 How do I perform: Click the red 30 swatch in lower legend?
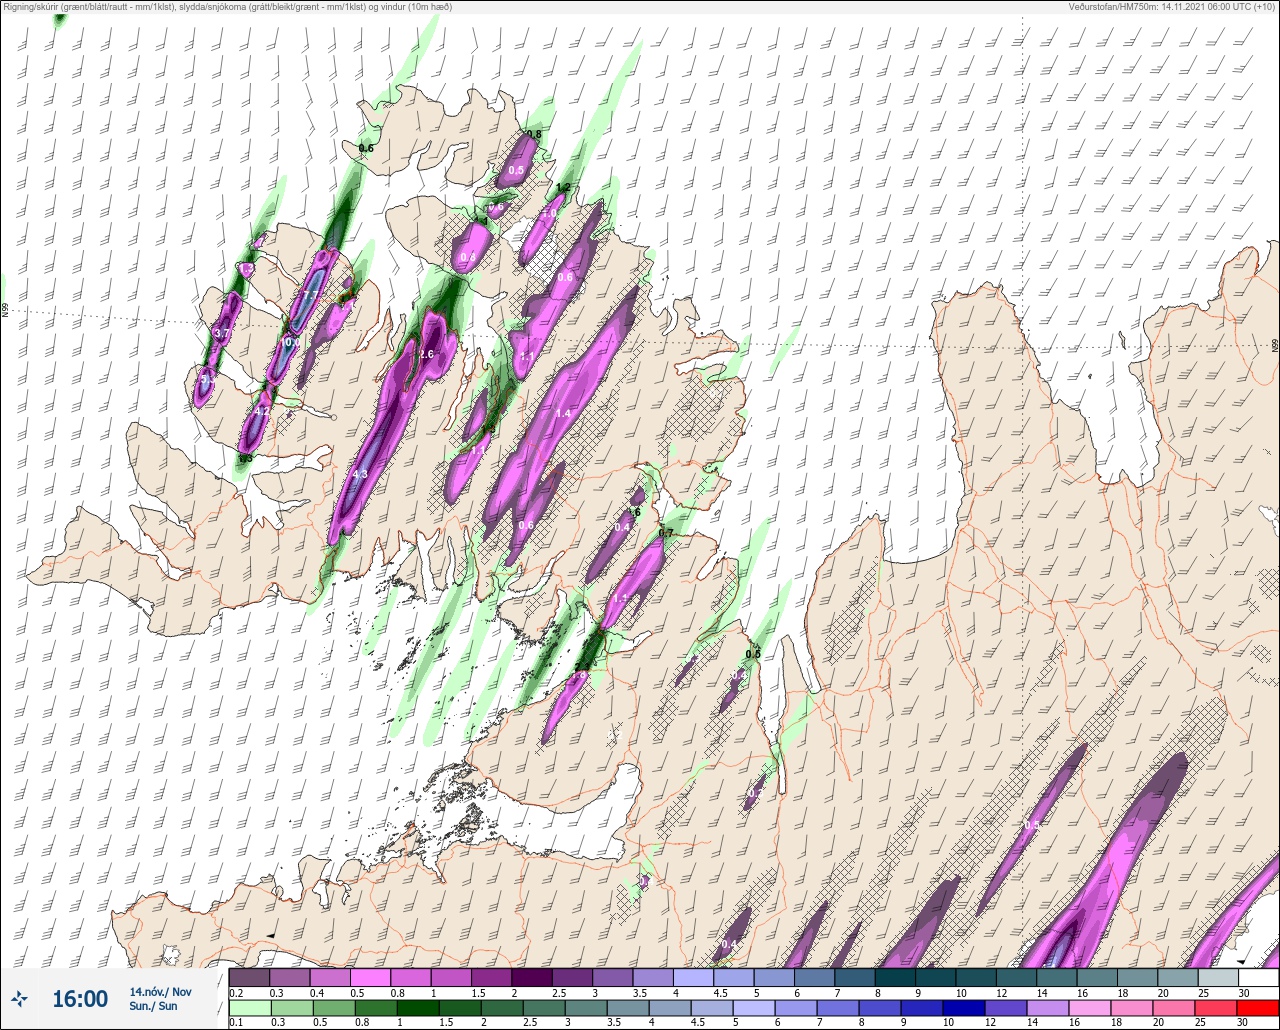pyautogui.click(x=1258, y=1008)
